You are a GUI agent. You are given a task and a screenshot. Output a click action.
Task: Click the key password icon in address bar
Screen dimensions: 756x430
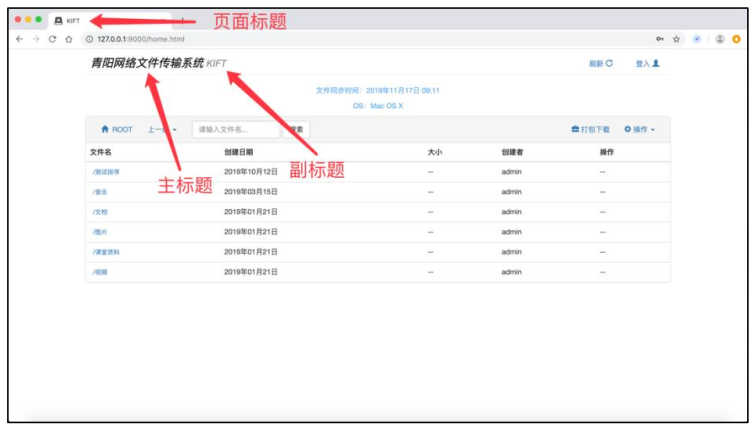pos(659,39)
